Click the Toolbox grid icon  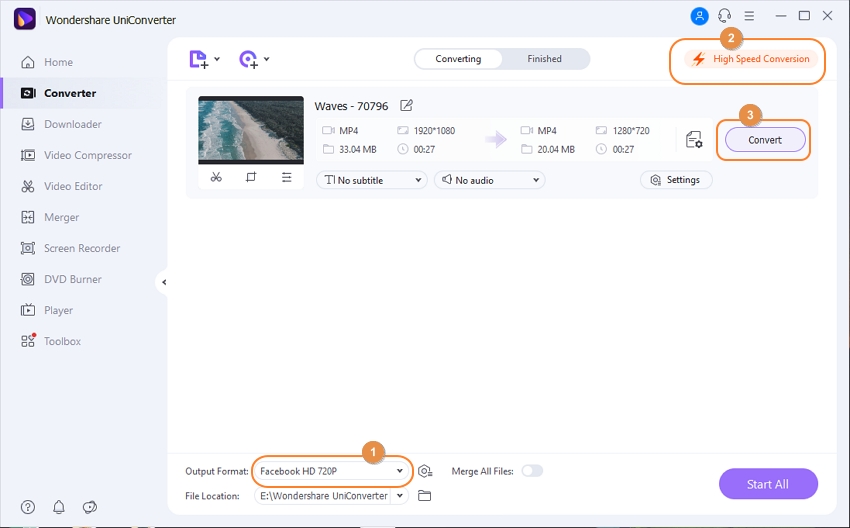point(28,341)
